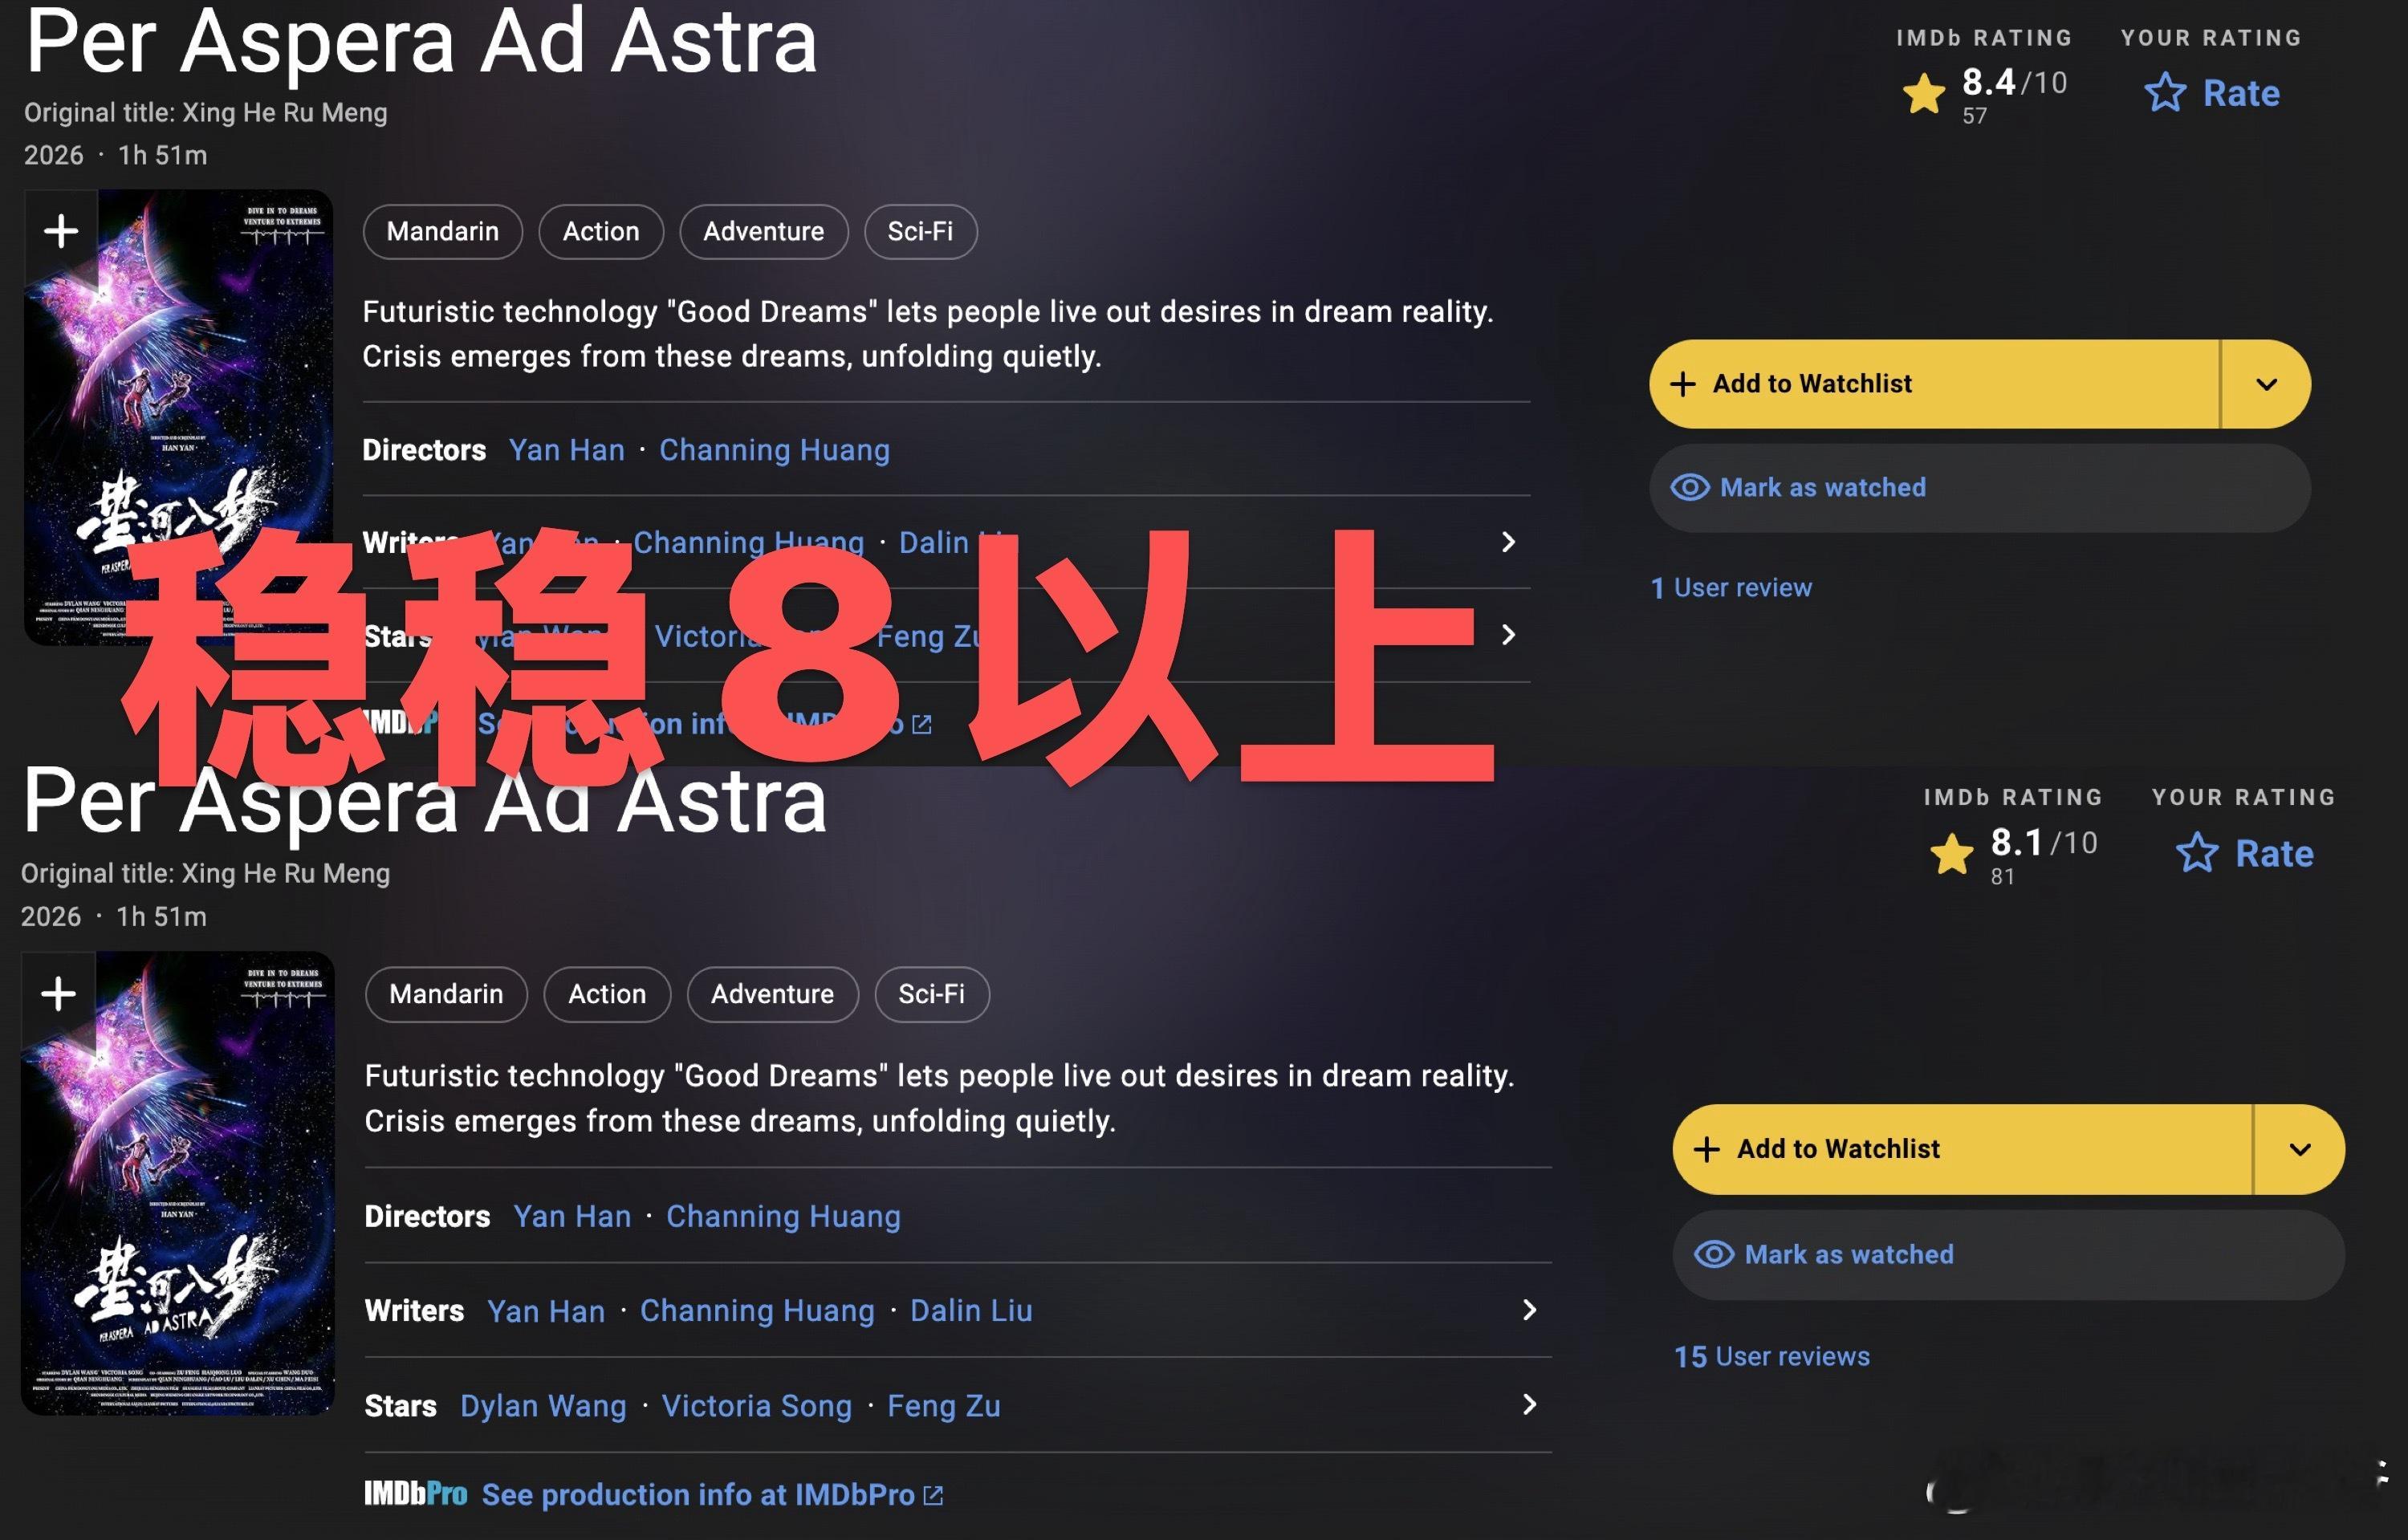
Task: Expand the Stars row chevron in the lower panel
Action: pyautogui.click(x=1529, y=1405)
